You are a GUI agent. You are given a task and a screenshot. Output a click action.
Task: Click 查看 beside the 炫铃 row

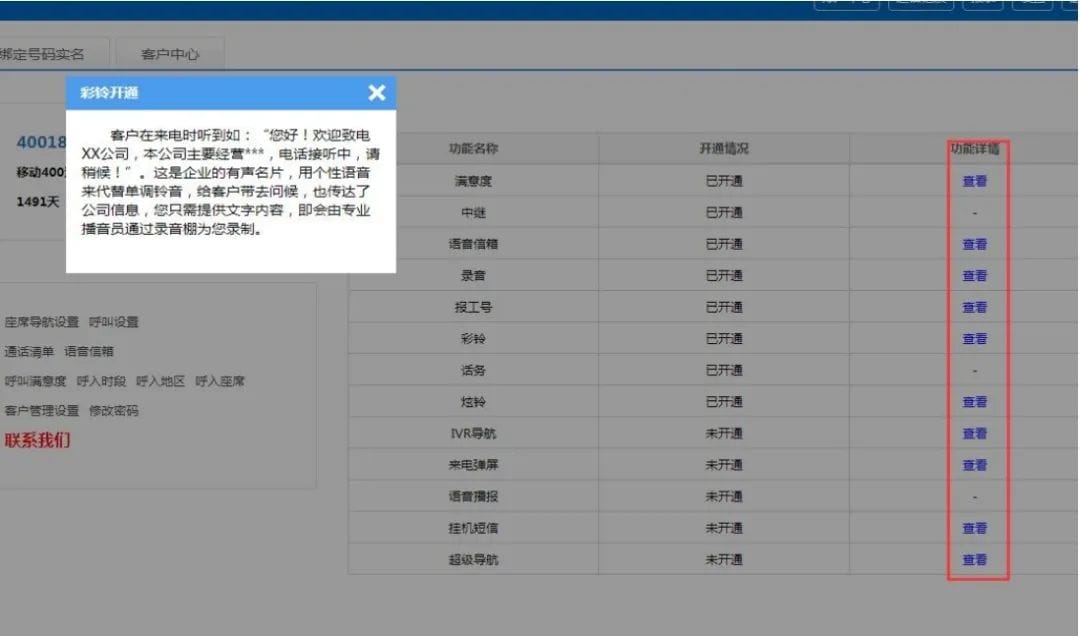tap(974, 402)
